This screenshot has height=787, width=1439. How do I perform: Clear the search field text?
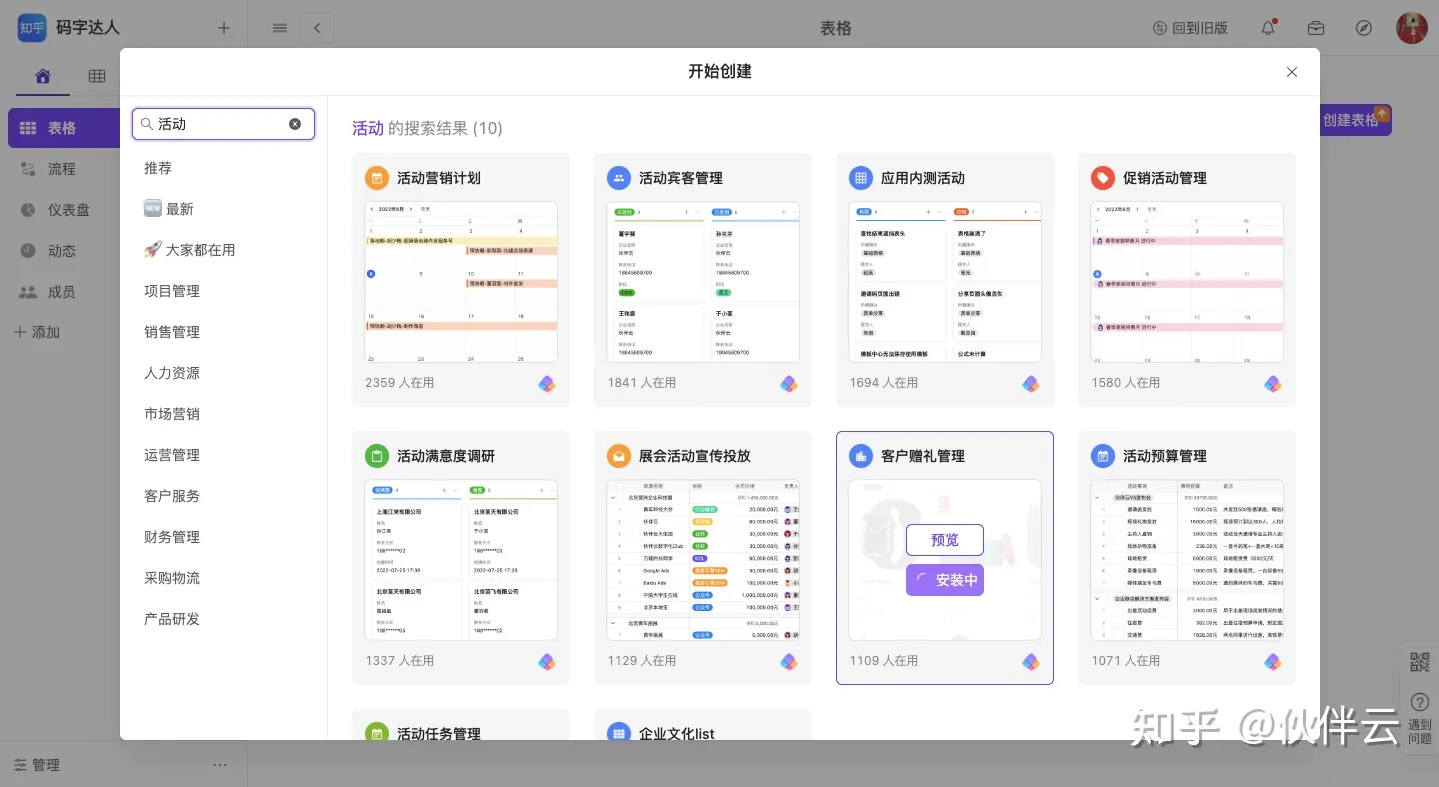click(295, 124)
